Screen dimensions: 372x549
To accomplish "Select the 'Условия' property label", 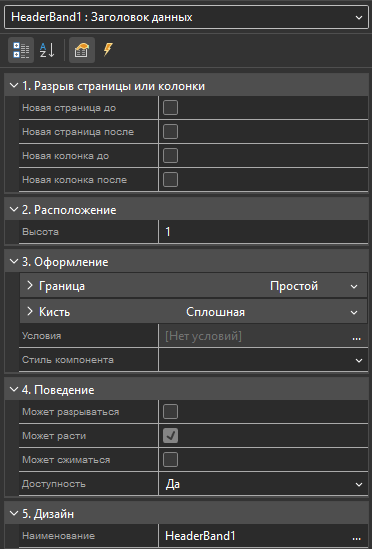I will tap(41, 336).
